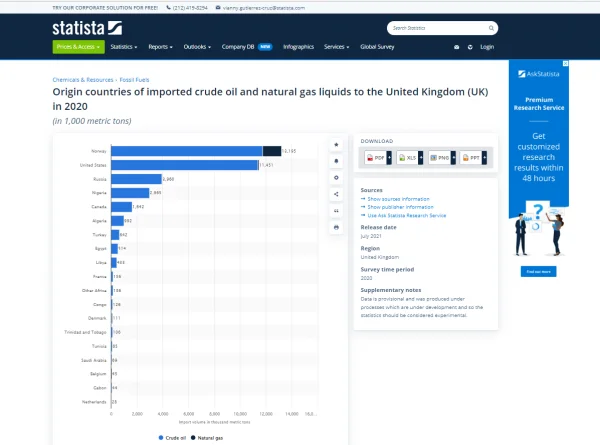Click plus next to PNG download
Screen dimensions: 600x445
tap(453, 158)
